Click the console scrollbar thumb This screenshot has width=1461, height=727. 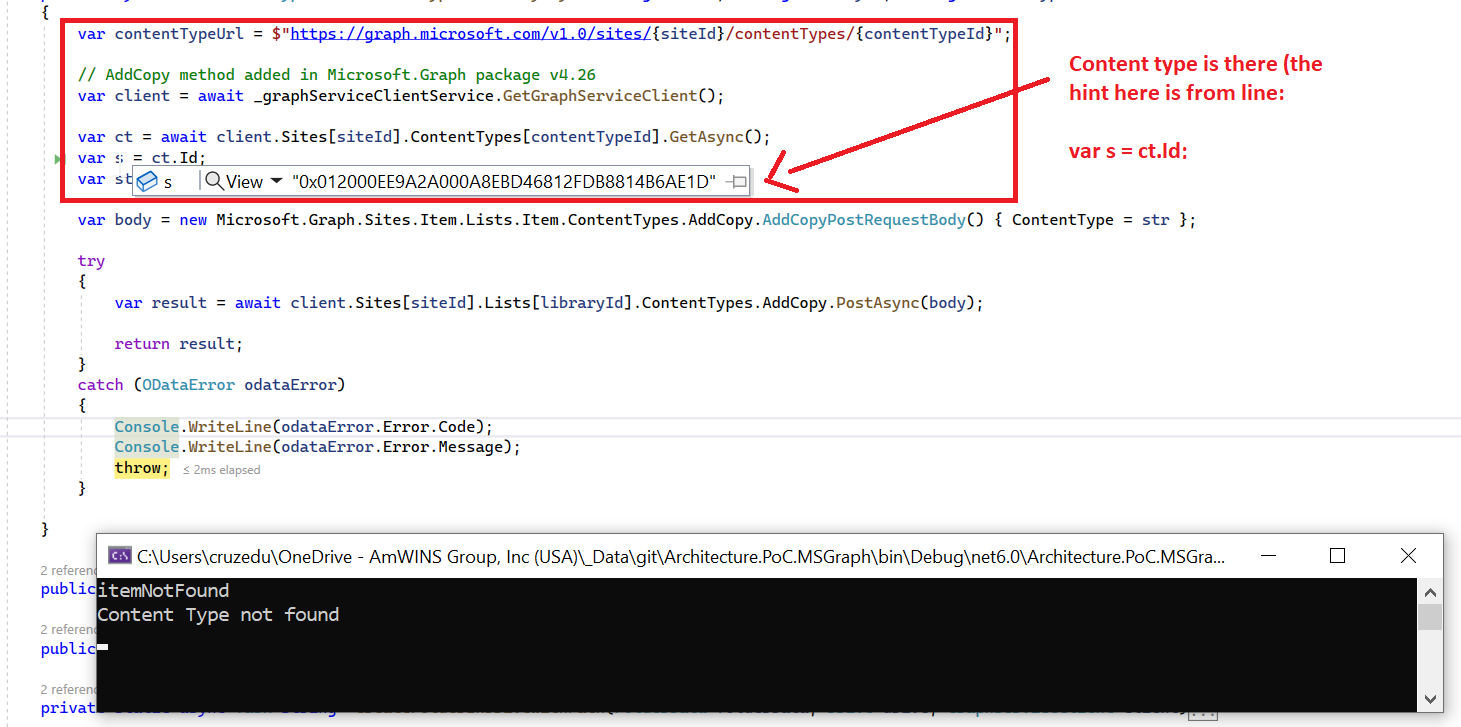[1430, 615]
